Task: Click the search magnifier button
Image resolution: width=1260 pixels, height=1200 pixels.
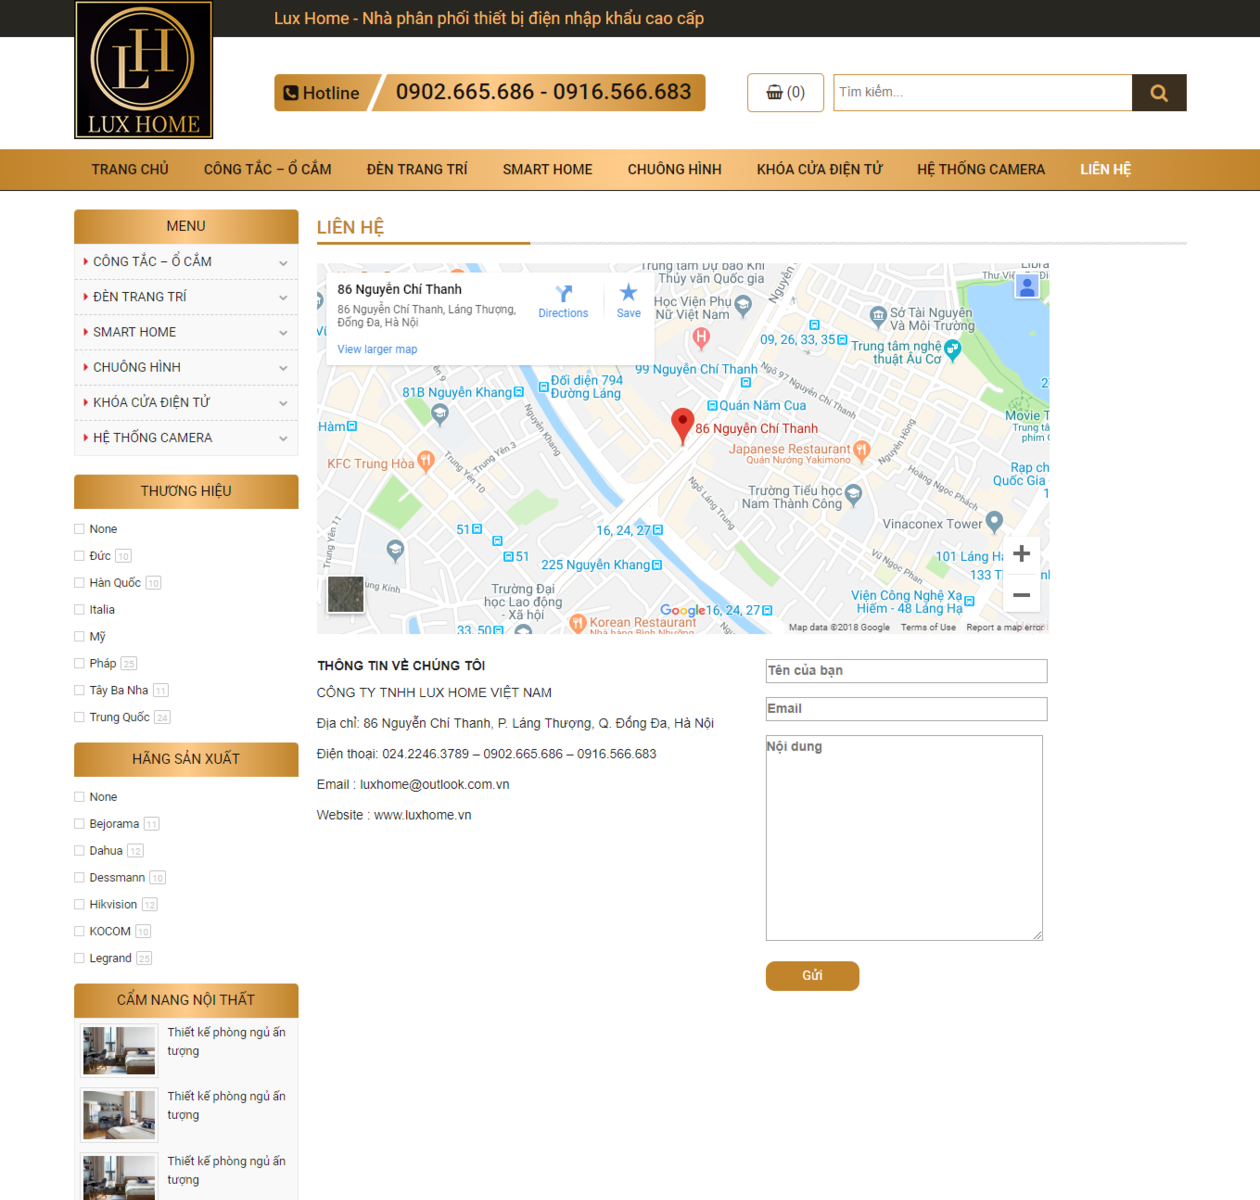Action: (x=1159, y=93)
